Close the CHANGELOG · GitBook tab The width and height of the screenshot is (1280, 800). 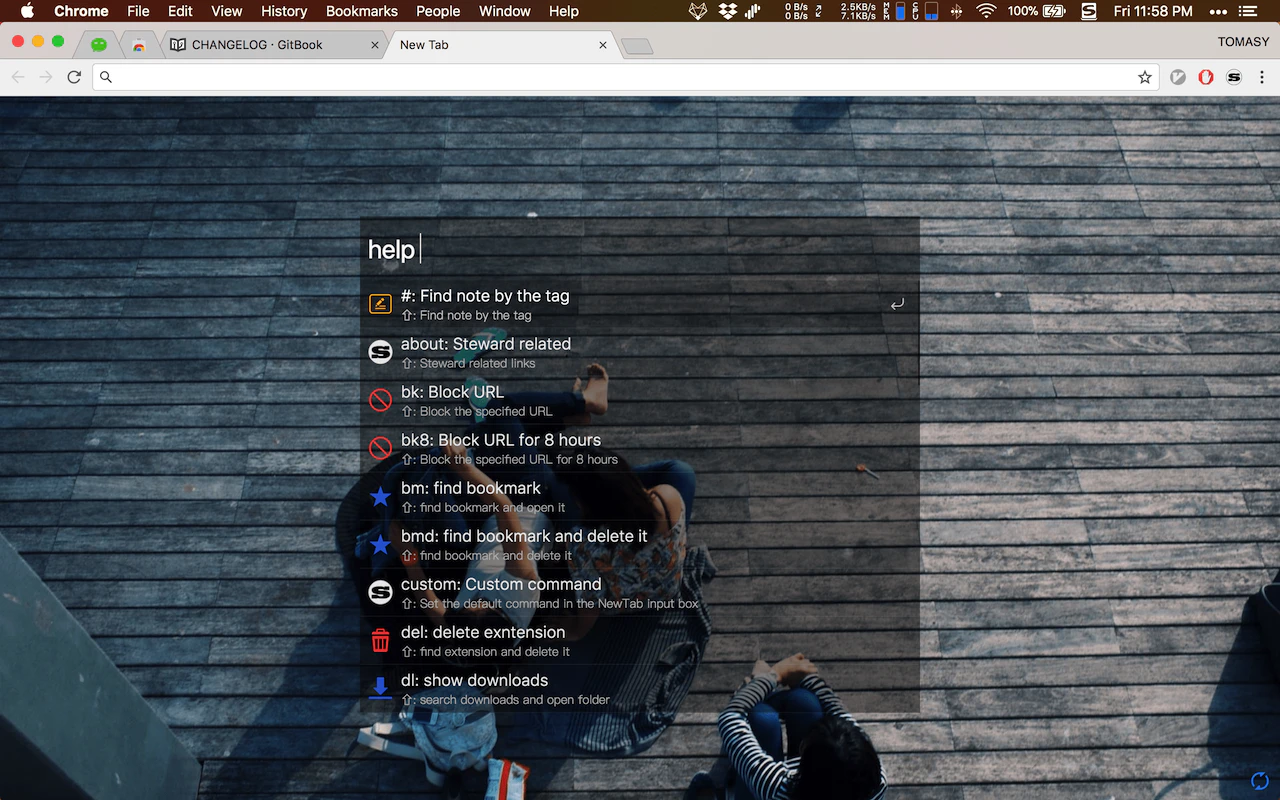tap(375, 45)
